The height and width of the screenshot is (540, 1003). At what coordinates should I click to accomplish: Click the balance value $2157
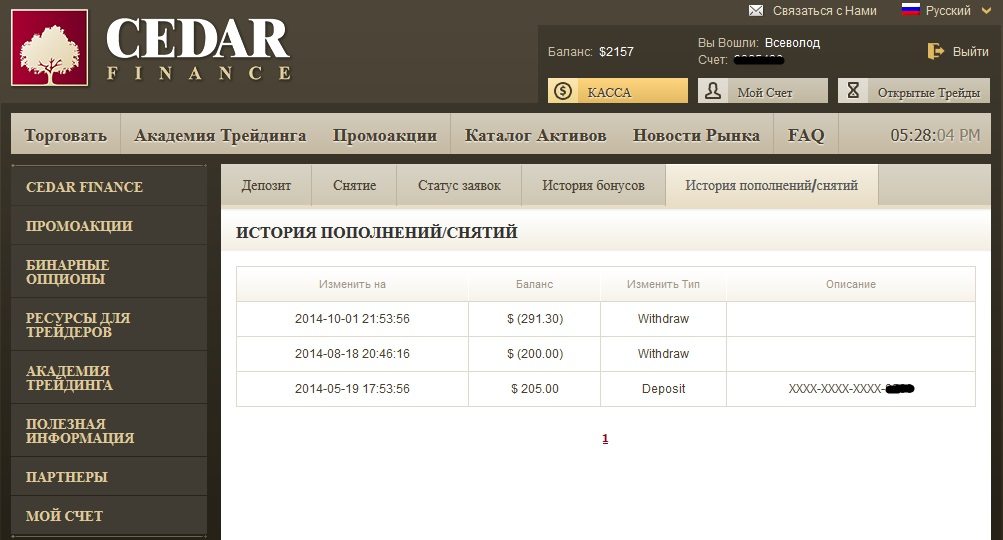(x=616, y=52)
